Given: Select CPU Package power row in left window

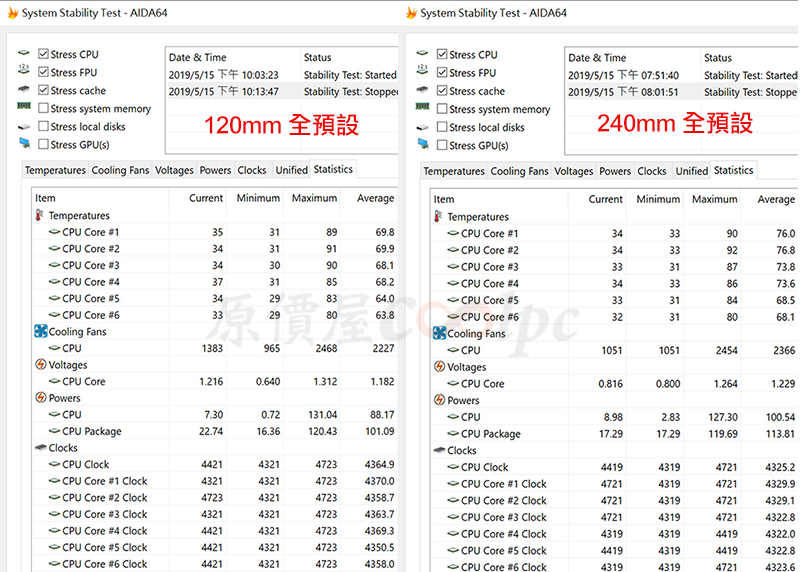Looking at the screenshot, I should pos(215,431).
